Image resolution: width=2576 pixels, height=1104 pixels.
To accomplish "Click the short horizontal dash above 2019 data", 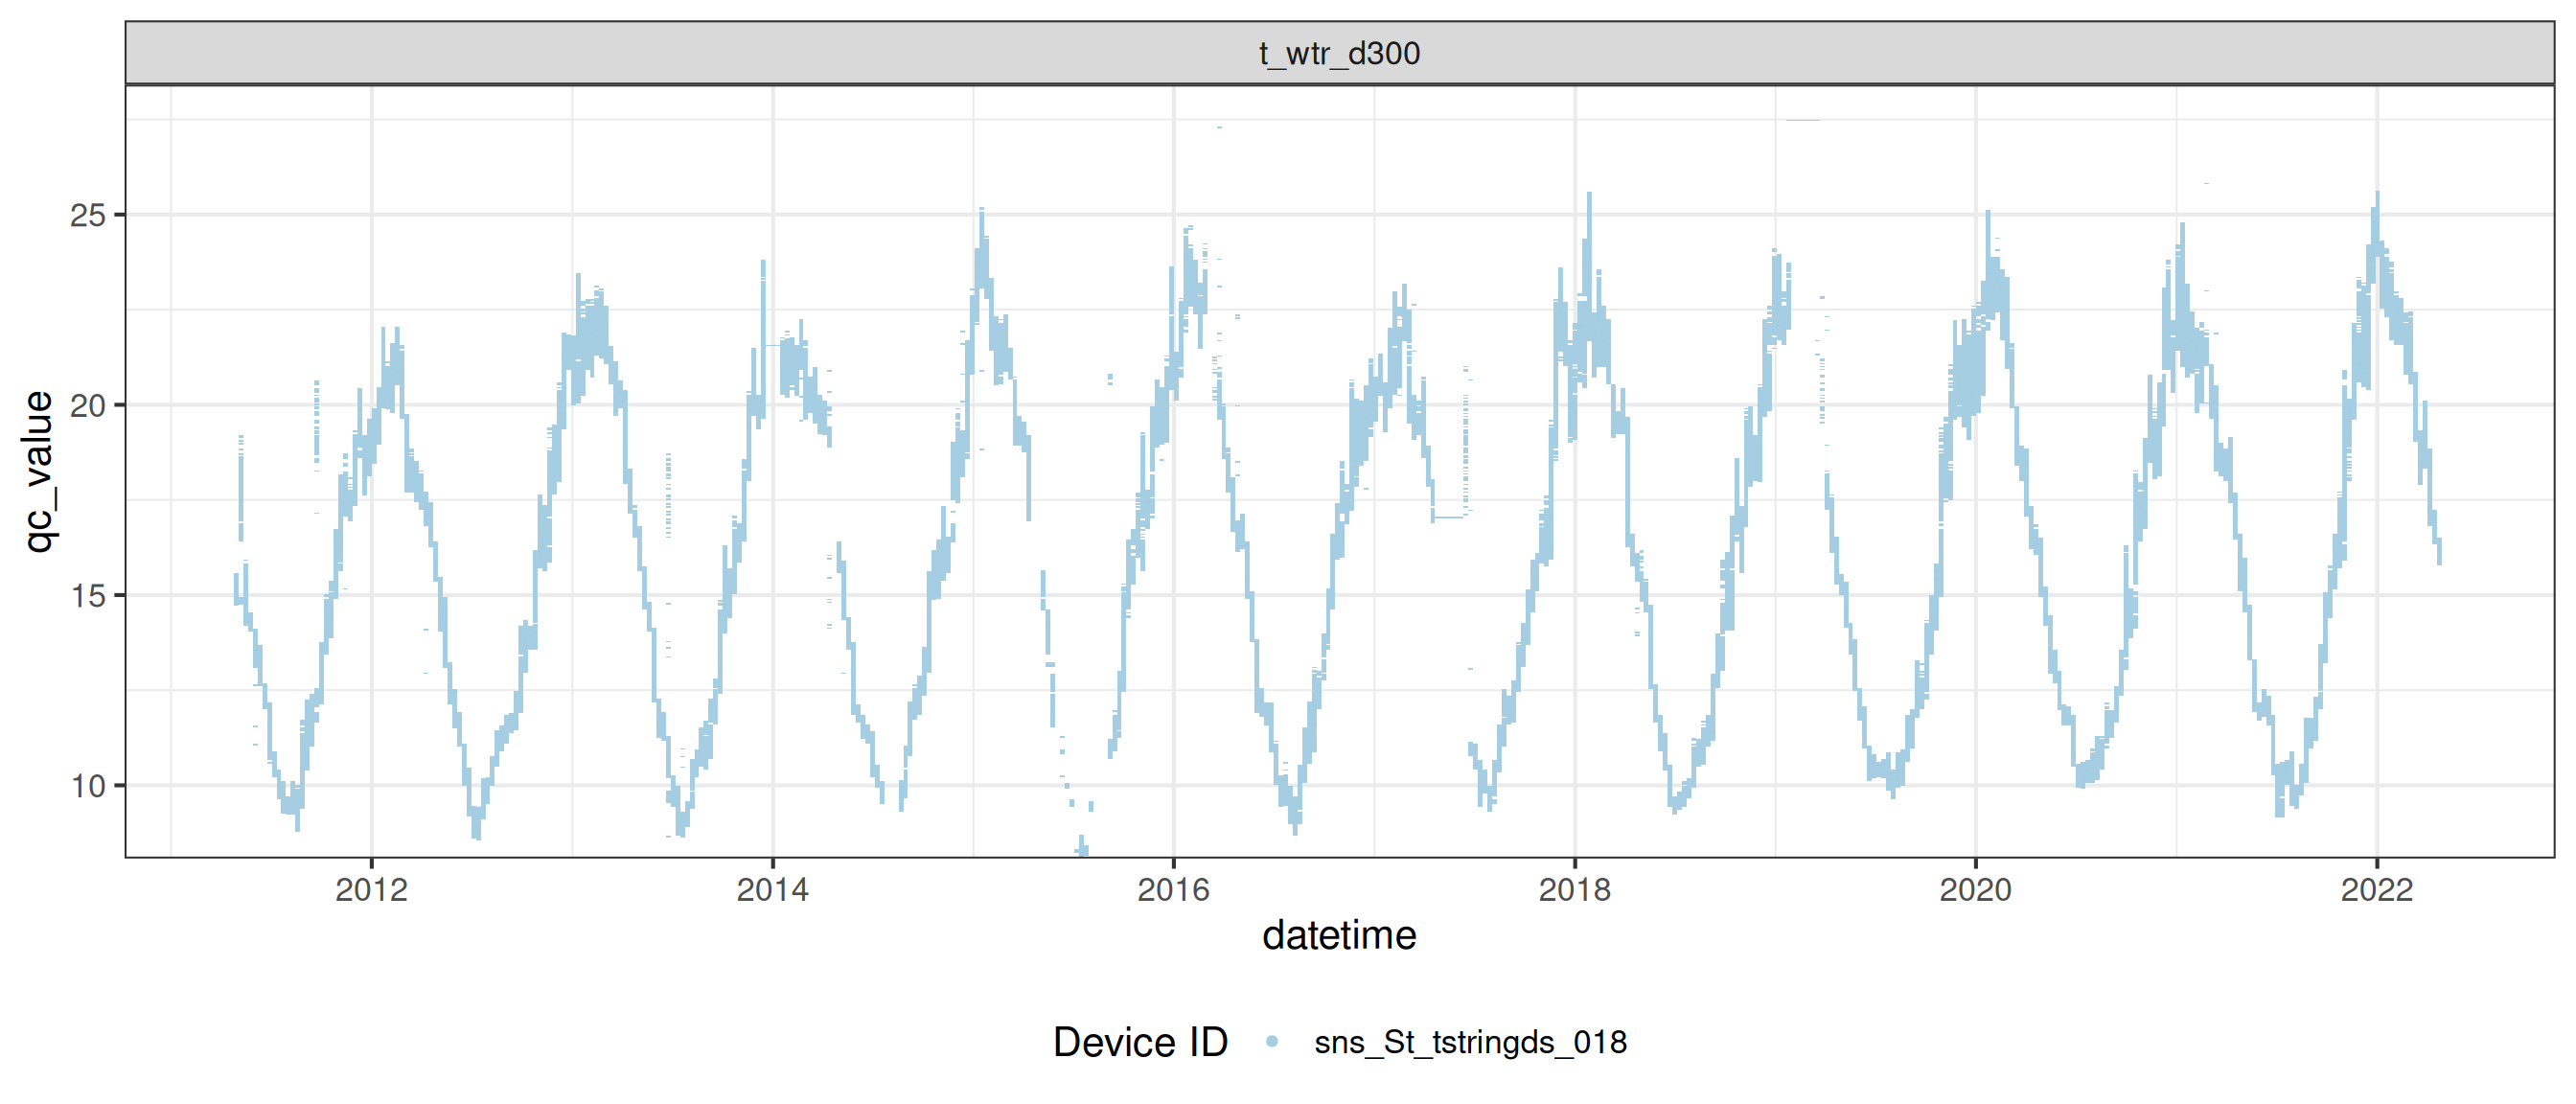I will [x=1803, y=120].
